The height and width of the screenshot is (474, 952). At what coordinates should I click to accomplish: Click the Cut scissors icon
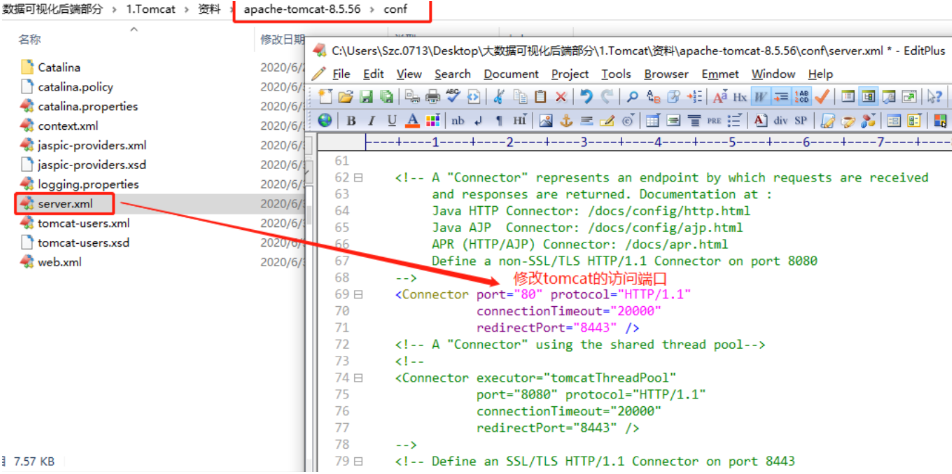pyautogui.click(x=498, y=96)
